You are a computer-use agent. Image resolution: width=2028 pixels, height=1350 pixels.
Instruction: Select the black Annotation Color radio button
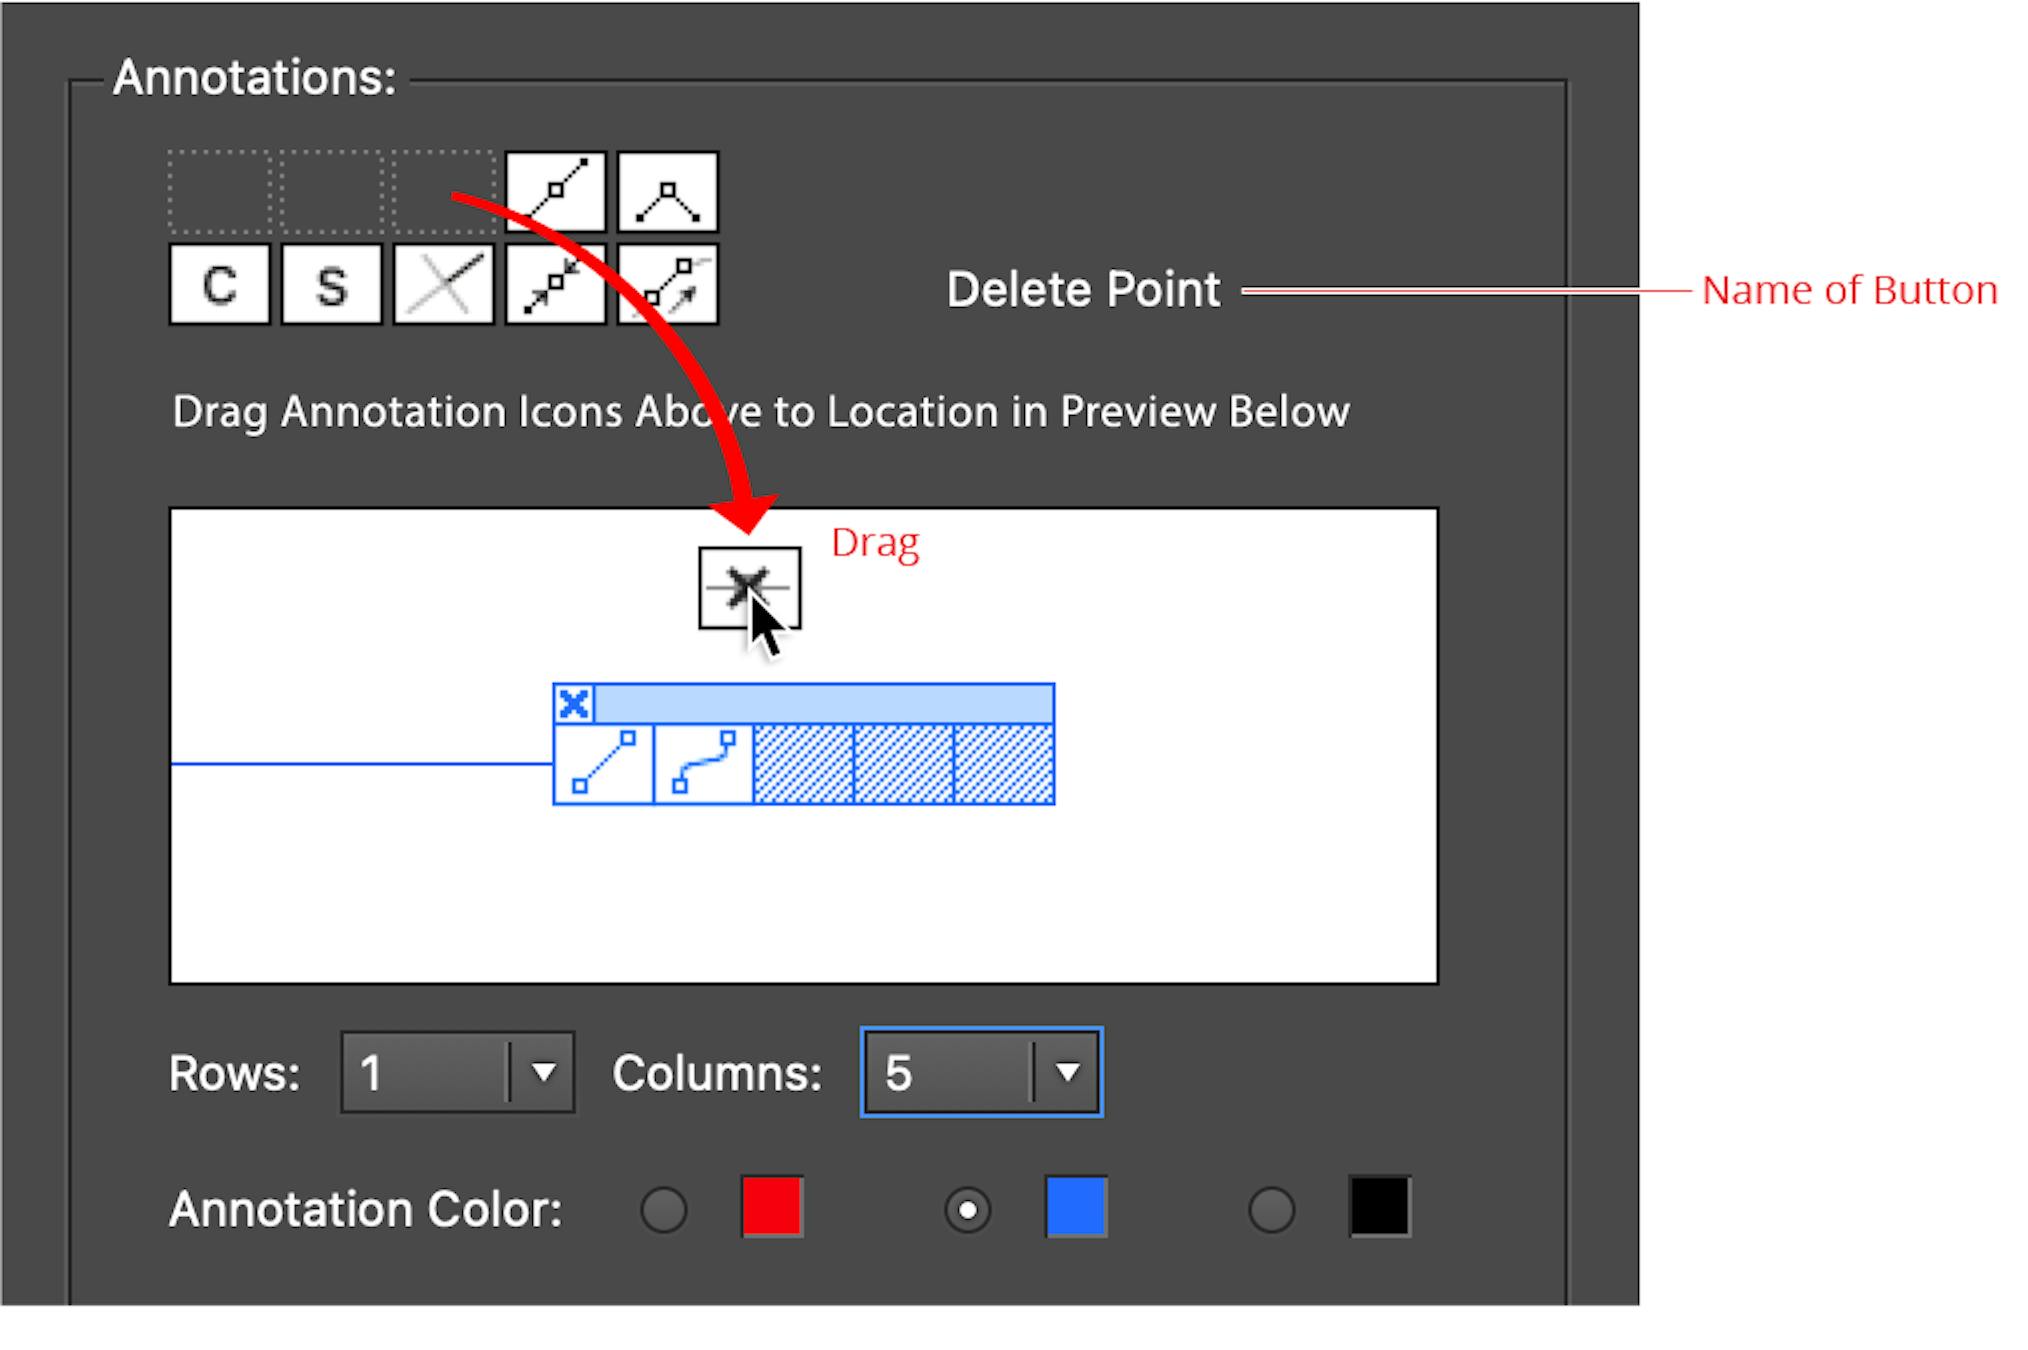coord(1271,1209)
